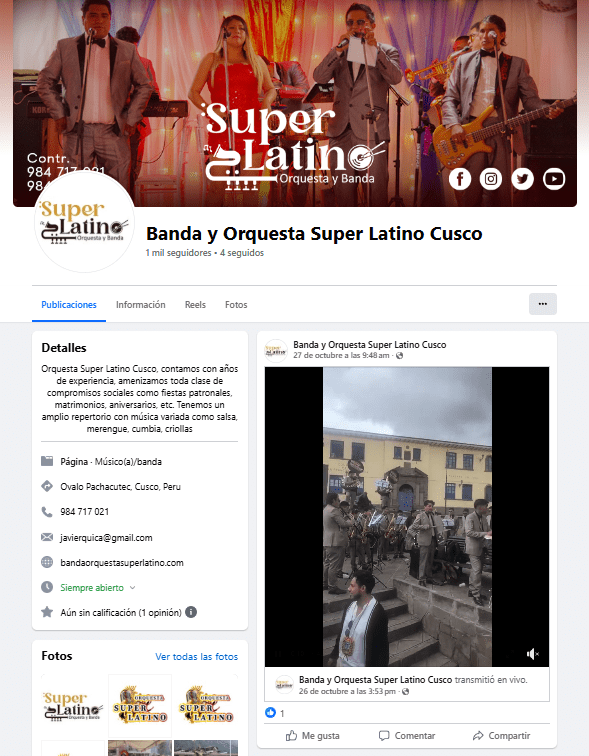Click the Comentar button
This screenshot has height=756, width=589.
407,736
